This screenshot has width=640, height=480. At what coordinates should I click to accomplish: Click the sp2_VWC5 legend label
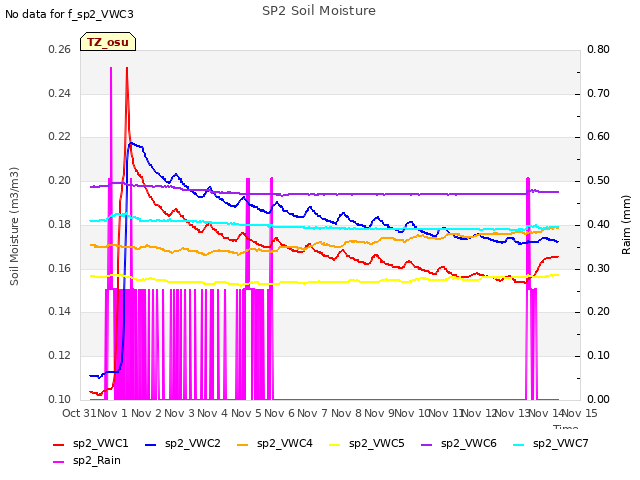pos(376,443)
